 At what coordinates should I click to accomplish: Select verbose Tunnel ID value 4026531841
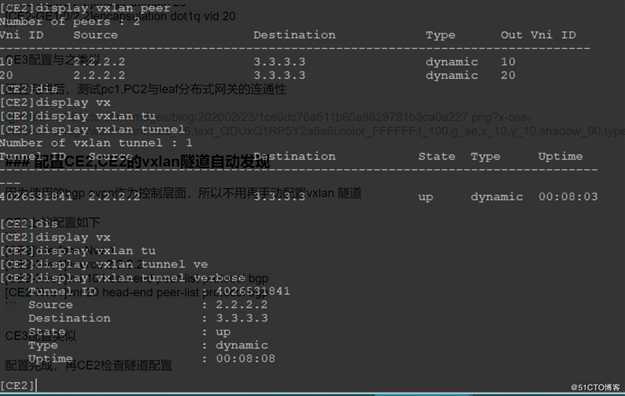click(253, 291)
